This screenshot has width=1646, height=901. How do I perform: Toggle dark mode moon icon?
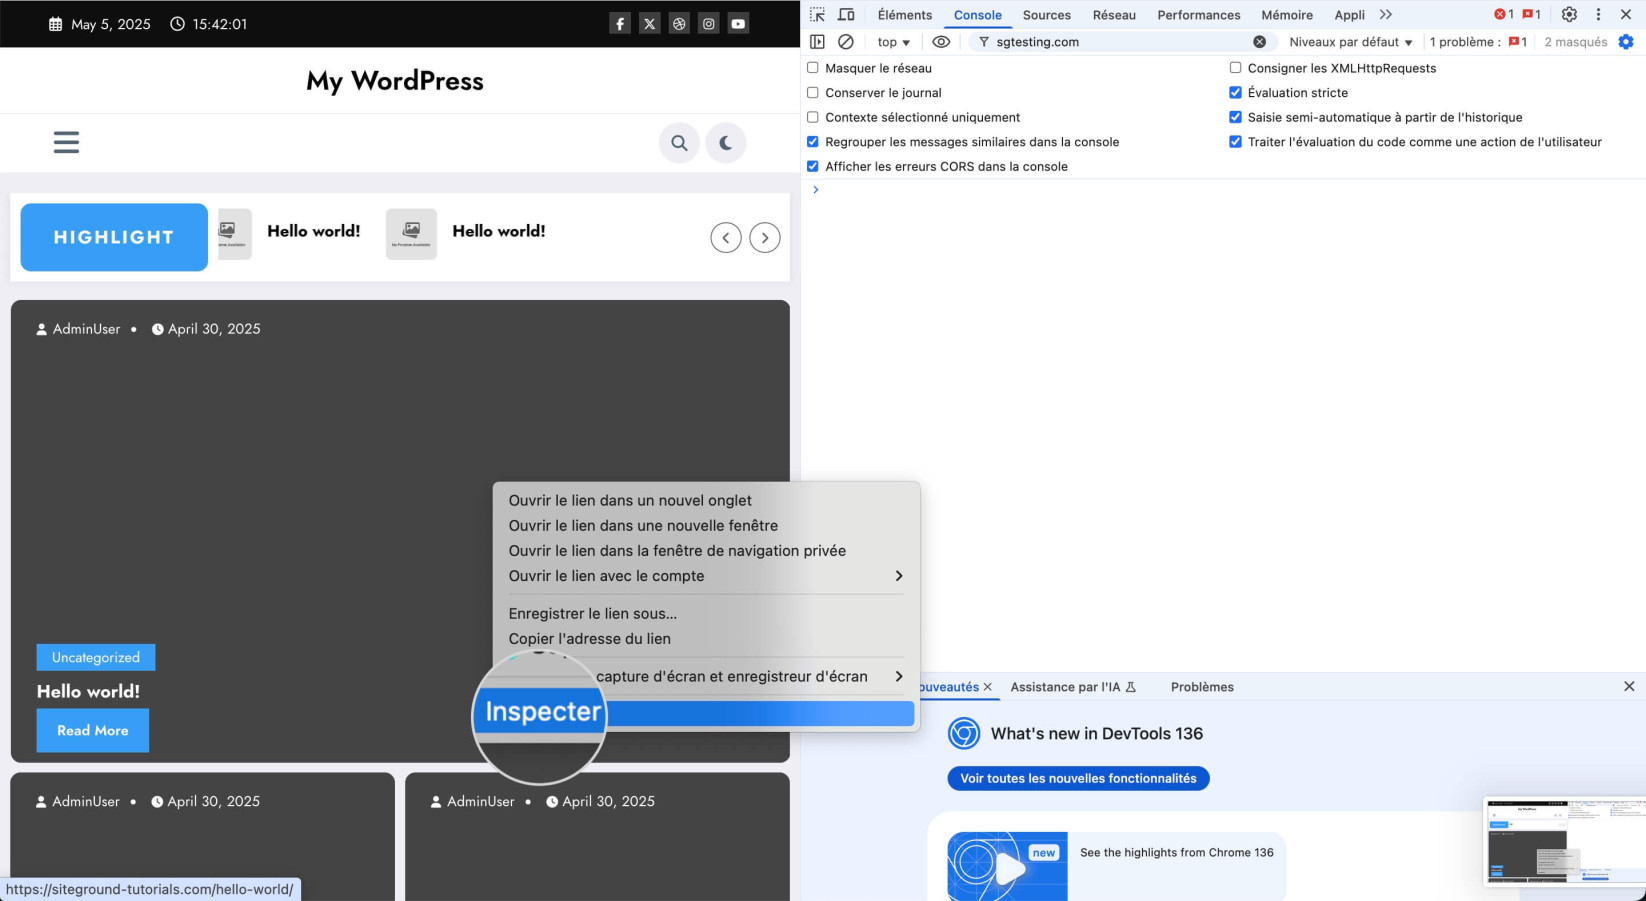(726, 143)
